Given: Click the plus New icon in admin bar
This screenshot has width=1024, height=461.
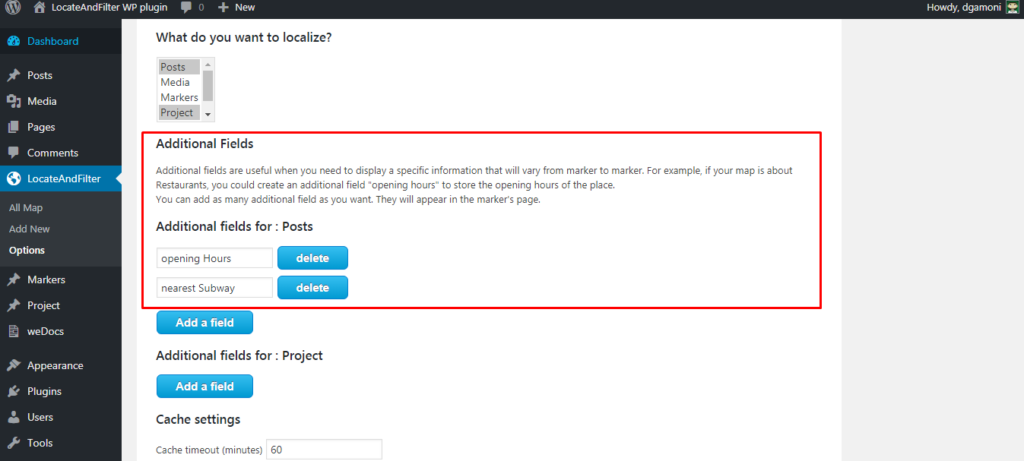Looking at the screenshot, I should (x=223, y=8).
